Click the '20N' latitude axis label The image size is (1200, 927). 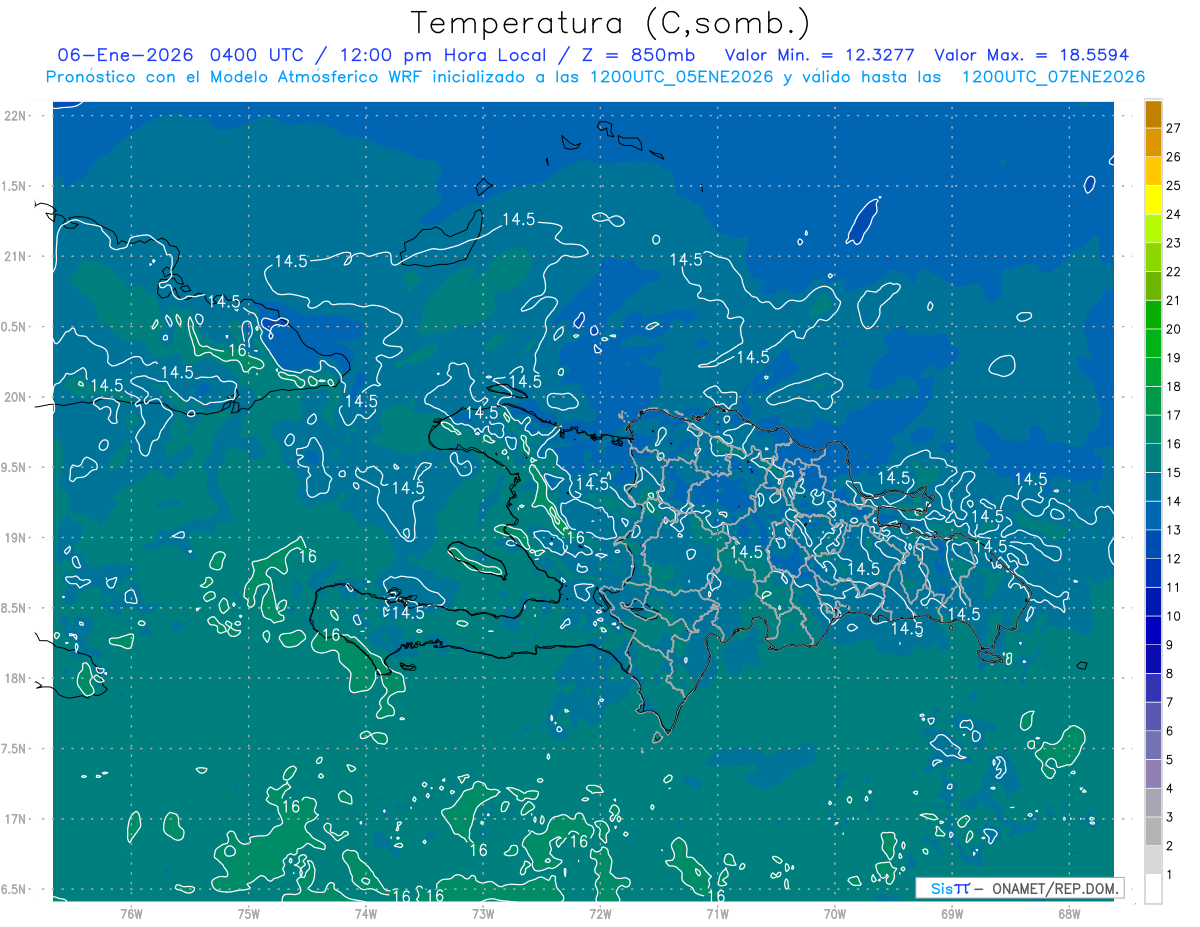pyautogui.click(x=17, y=397)
